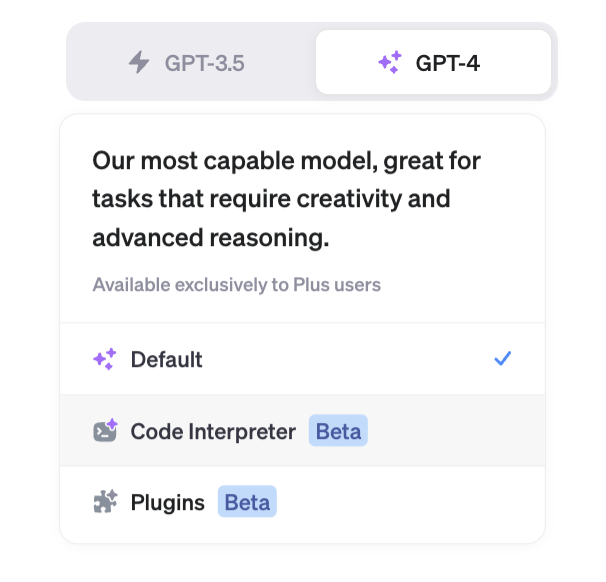
Task: Click the Code Interpreter terminal icon
Action: (x=105, y=430)
